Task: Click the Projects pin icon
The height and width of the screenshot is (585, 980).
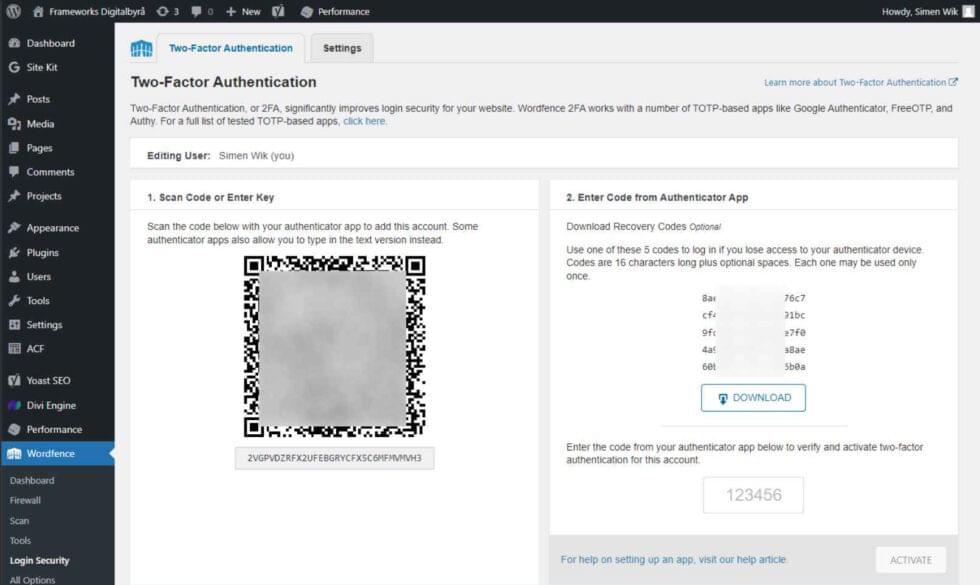Action: (x=14, y=196)
